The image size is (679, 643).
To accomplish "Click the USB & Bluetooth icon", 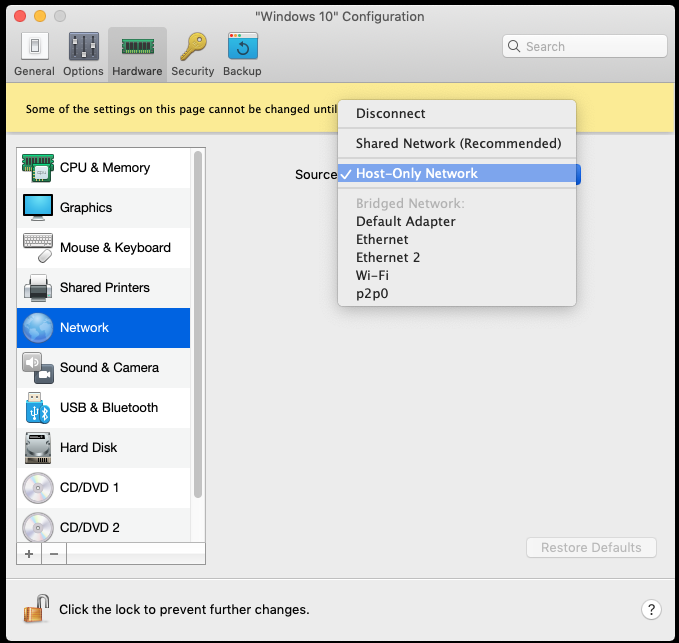I will [38, 408].
